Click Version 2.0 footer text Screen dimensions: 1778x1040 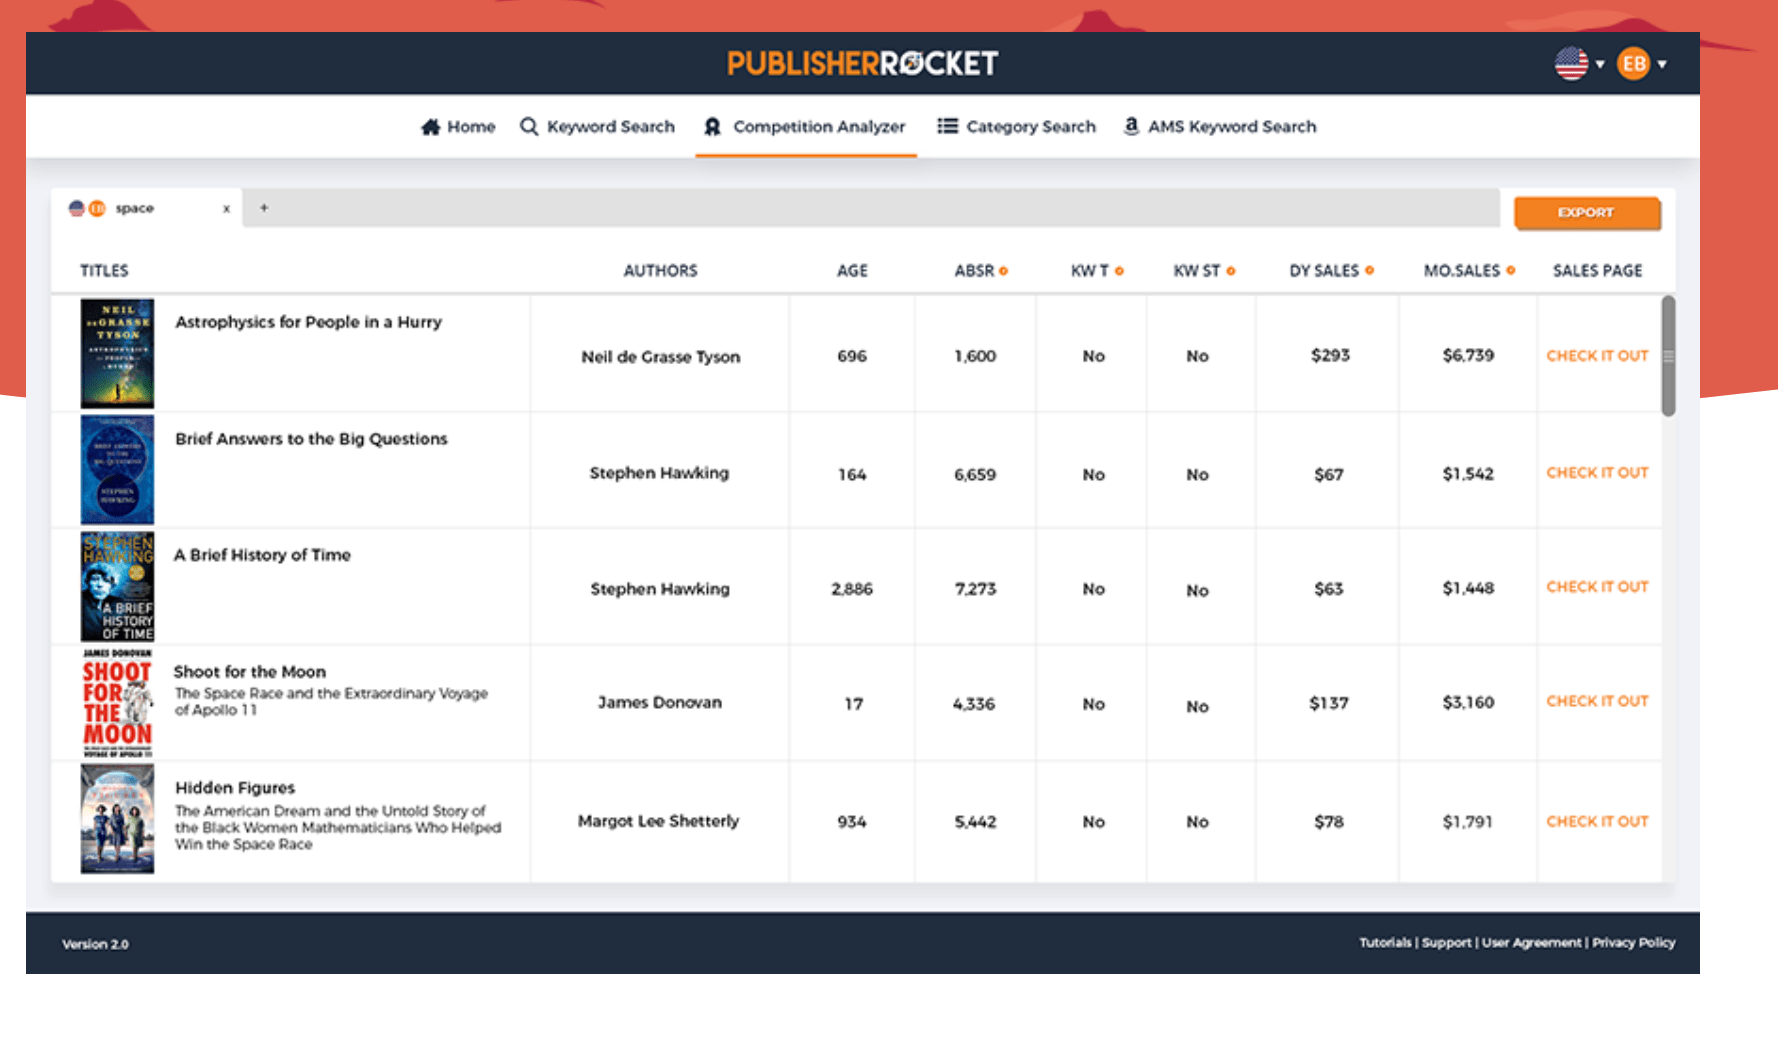(95, 944)
